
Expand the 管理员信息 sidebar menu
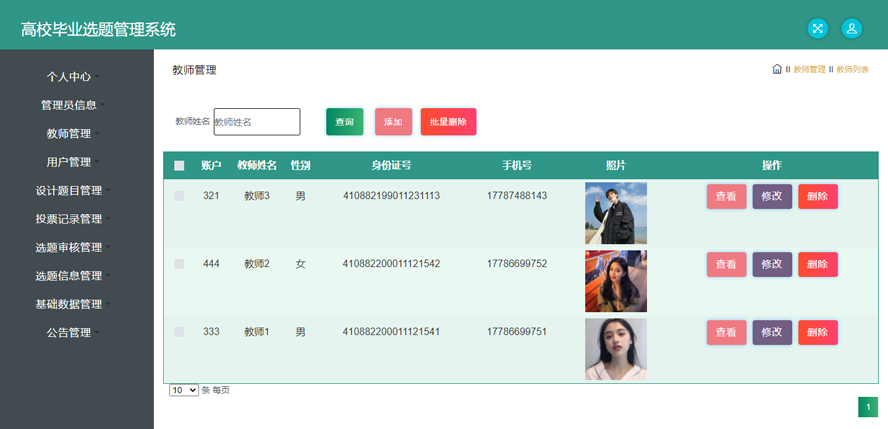[70, 105]
